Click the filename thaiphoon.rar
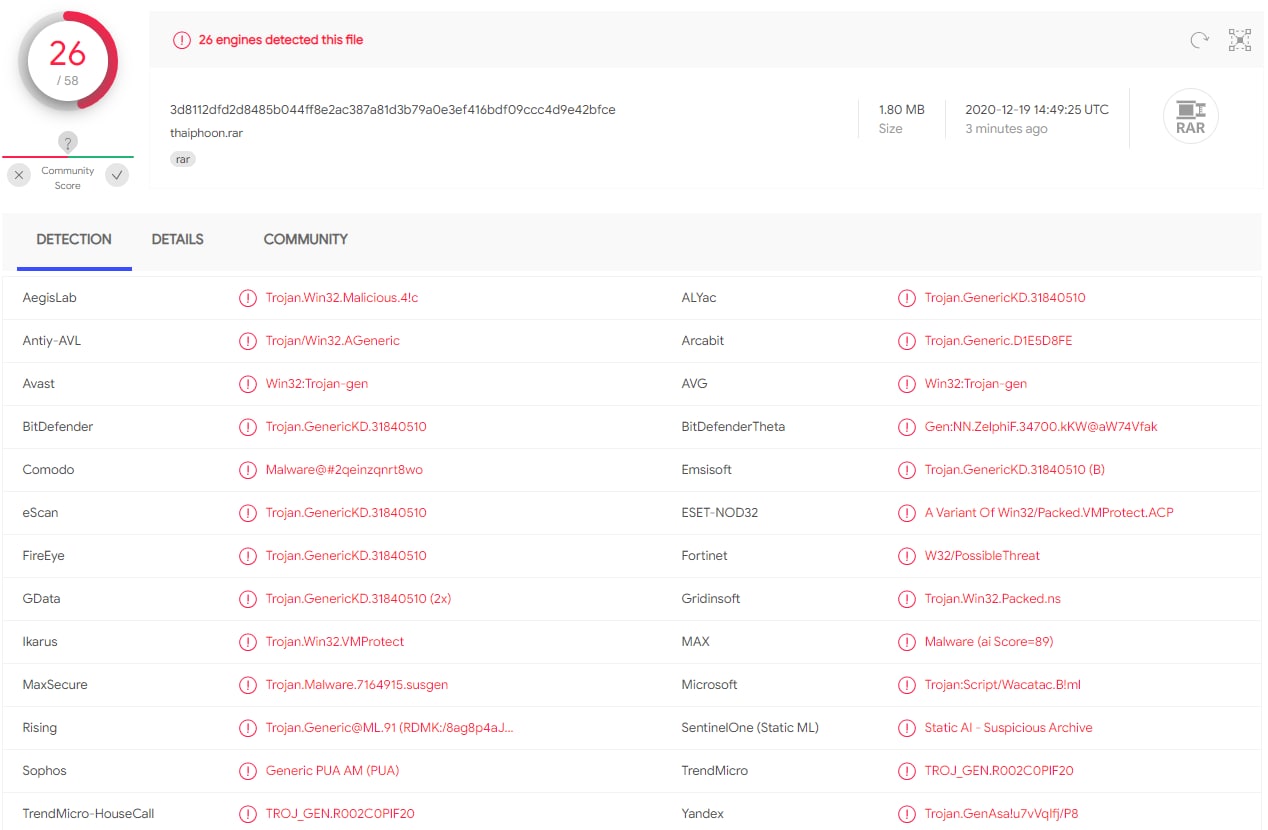Image resolution: width=1268 pixels, height=830 pixels. point(206,133)
